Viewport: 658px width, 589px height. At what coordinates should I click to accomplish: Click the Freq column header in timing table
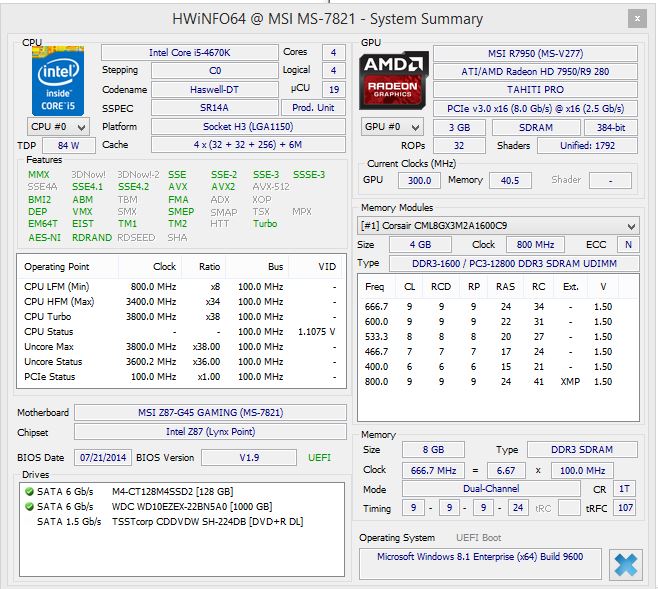(377, 287)
